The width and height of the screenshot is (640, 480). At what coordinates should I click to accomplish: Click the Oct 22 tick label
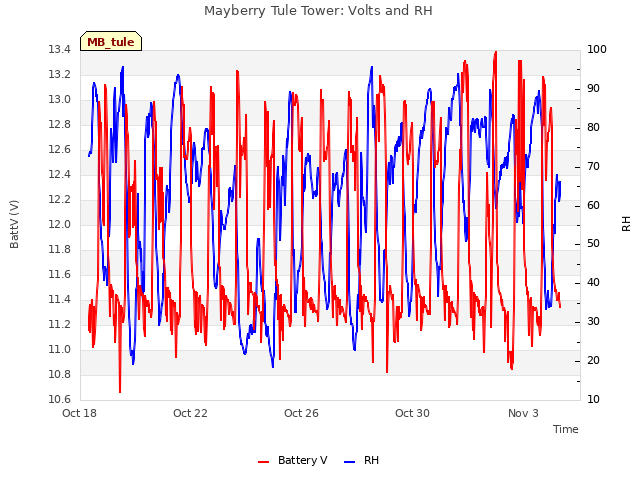[190, 413]
